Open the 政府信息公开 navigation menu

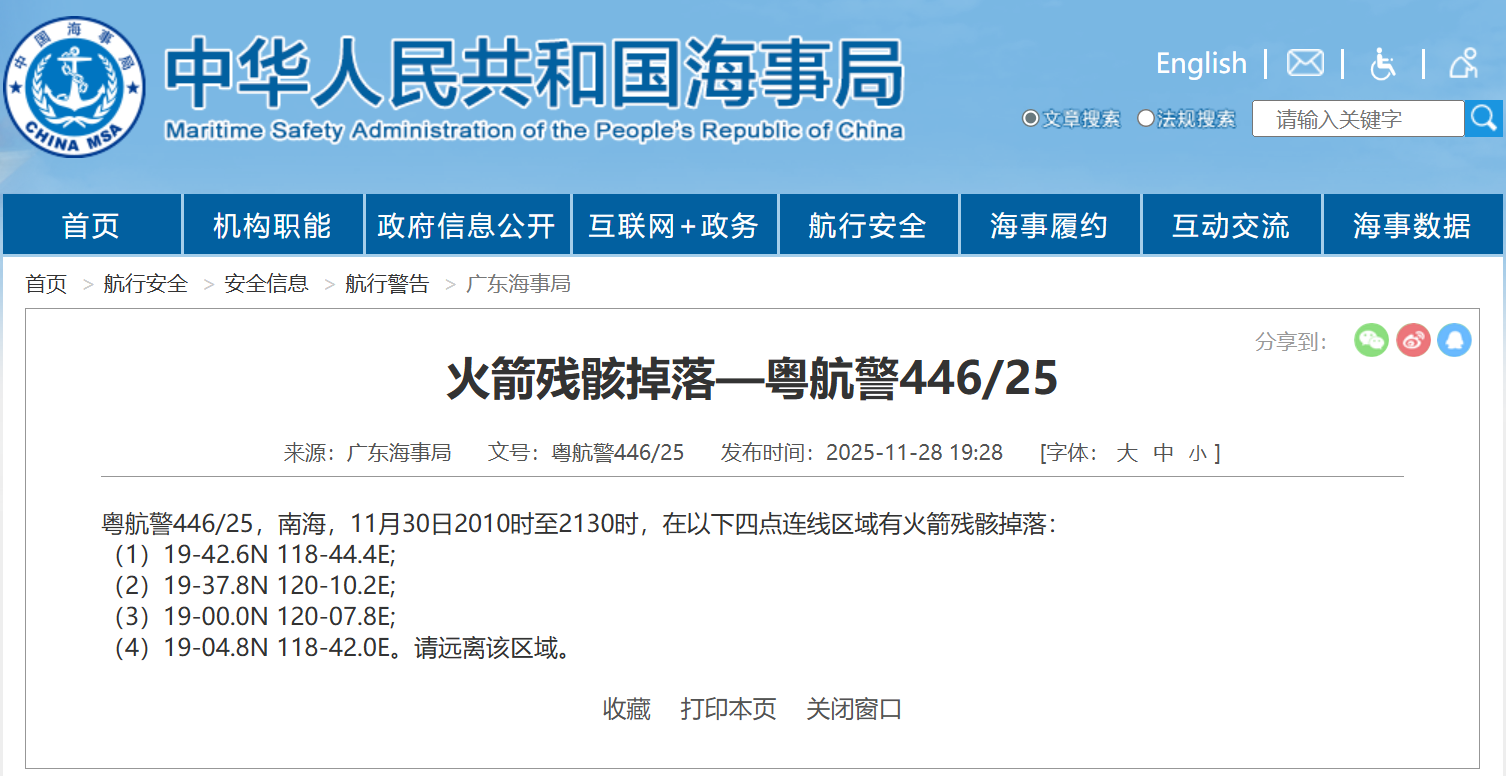pos(466,226)
